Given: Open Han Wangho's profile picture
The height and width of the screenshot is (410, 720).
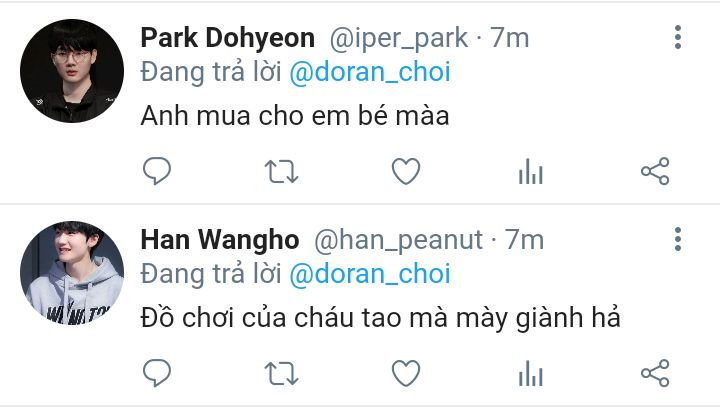Looking at the screenshot, I should pos(72,273).
